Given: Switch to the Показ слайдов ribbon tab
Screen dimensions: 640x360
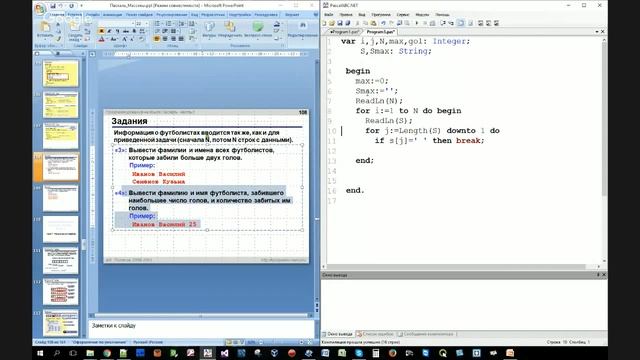Looking at the screenshot, I should 139,15.
